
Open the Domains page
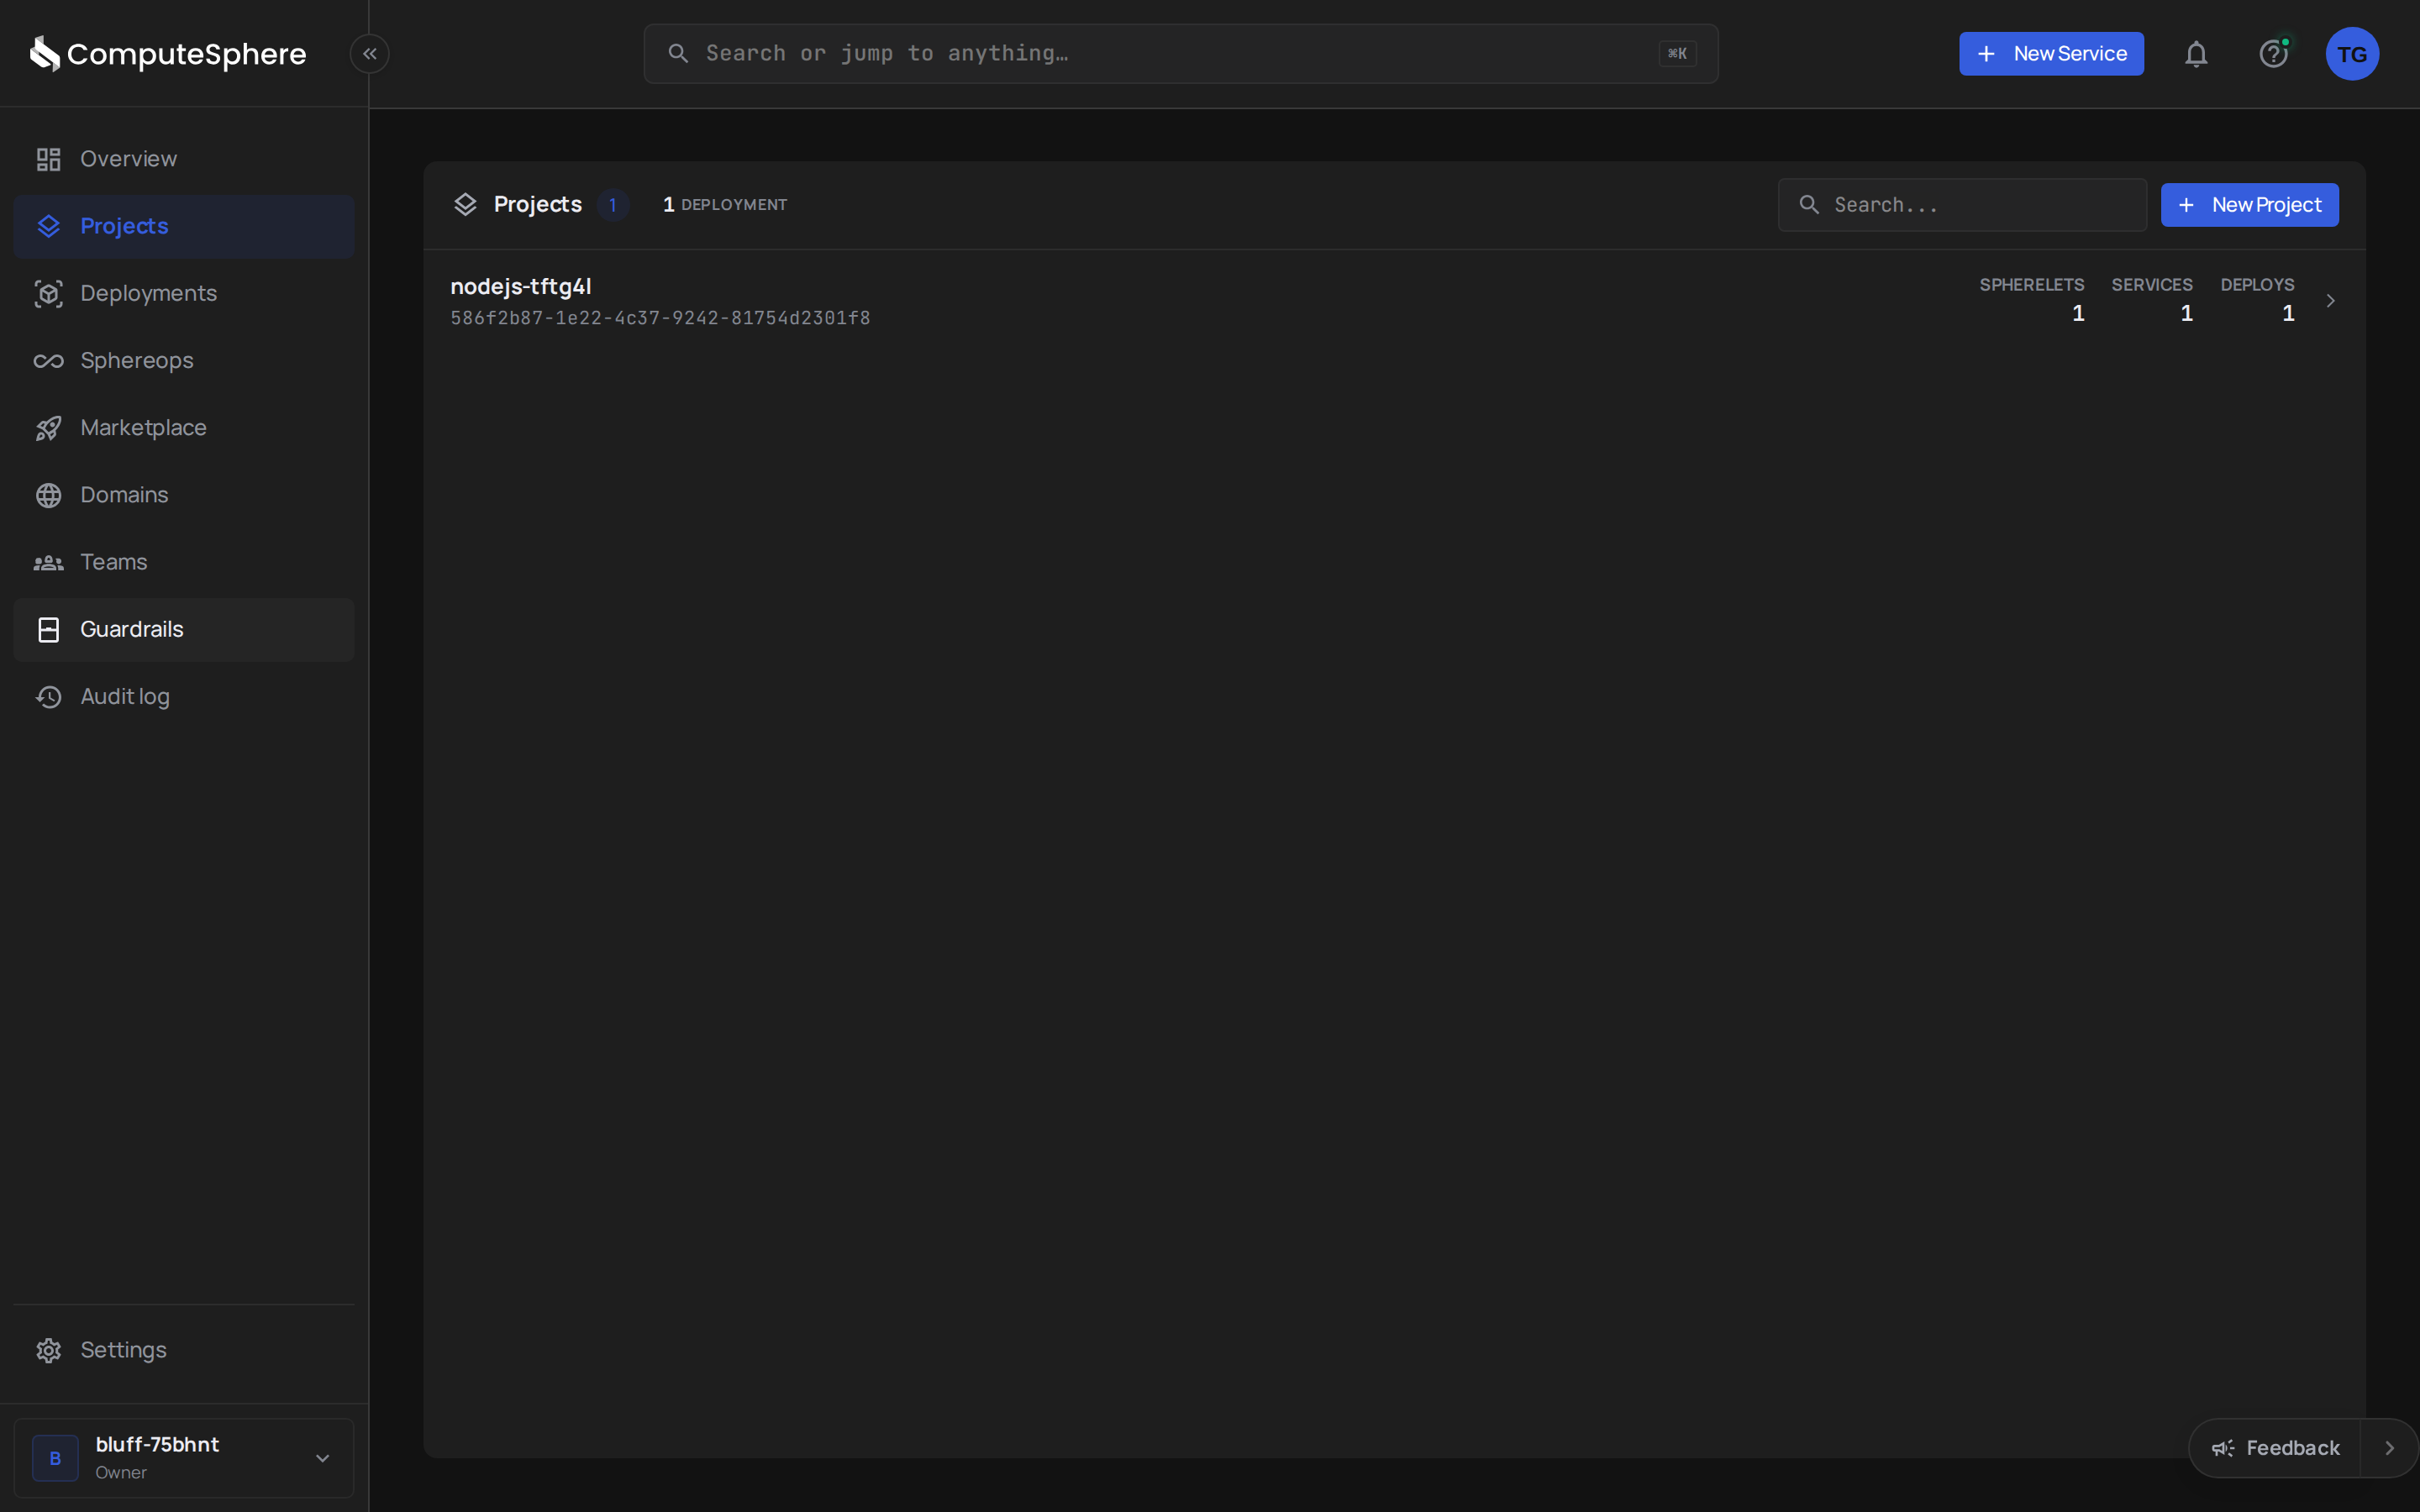pos(184,495)
